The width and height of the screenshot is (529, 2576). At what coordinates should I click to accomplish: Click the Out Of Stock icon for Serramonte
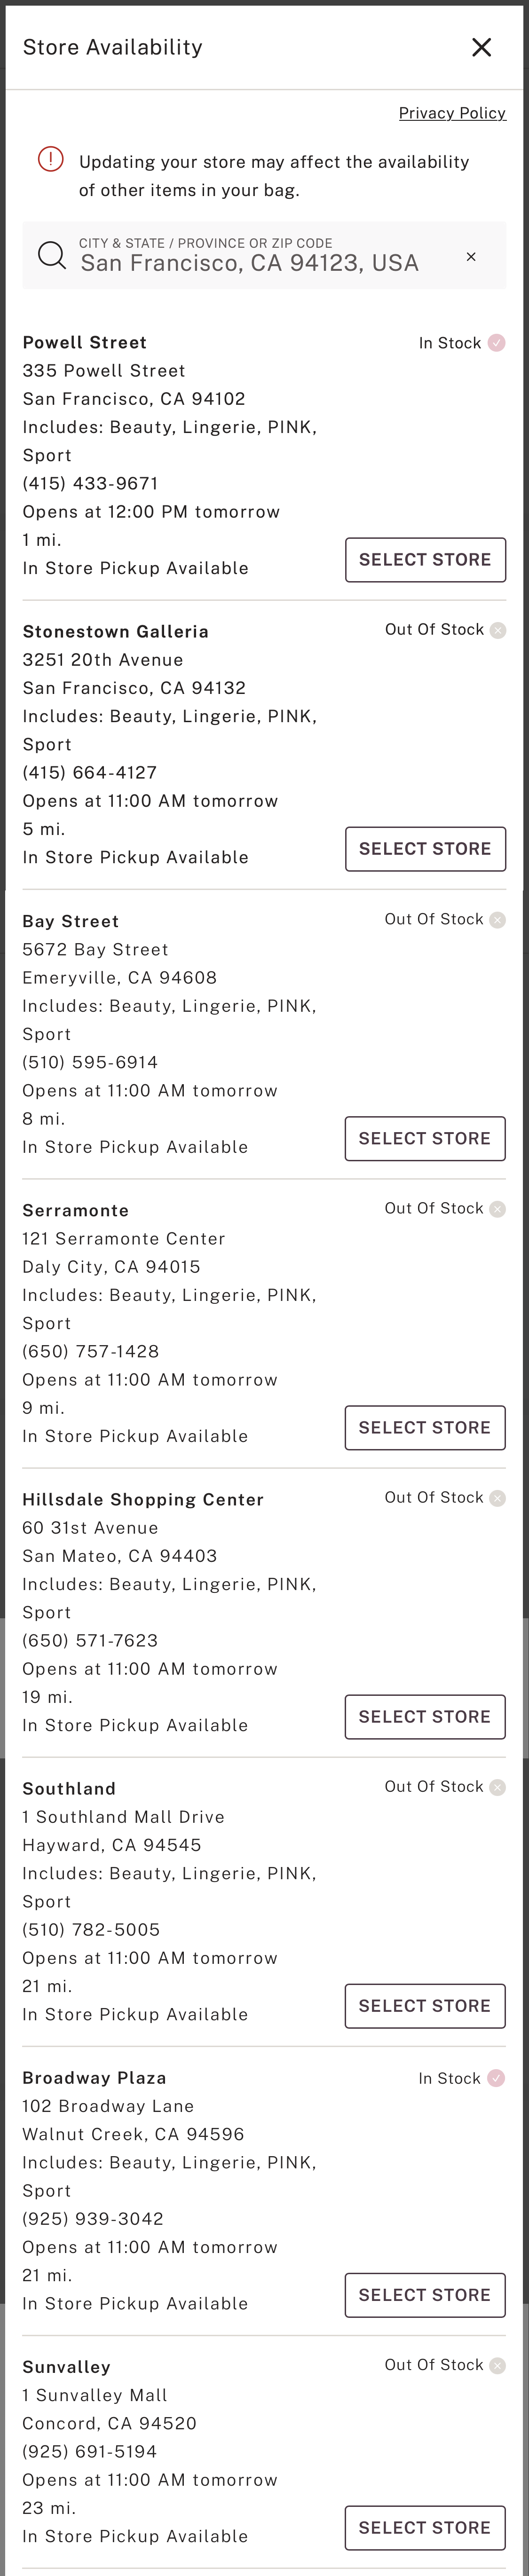(497, 1208)
